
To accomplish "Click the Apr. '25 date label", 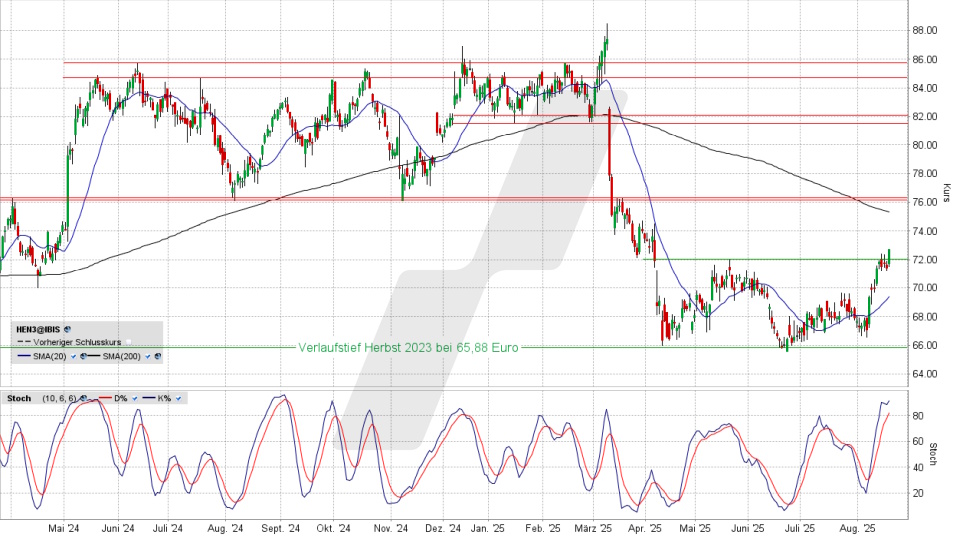I will 645,528.
